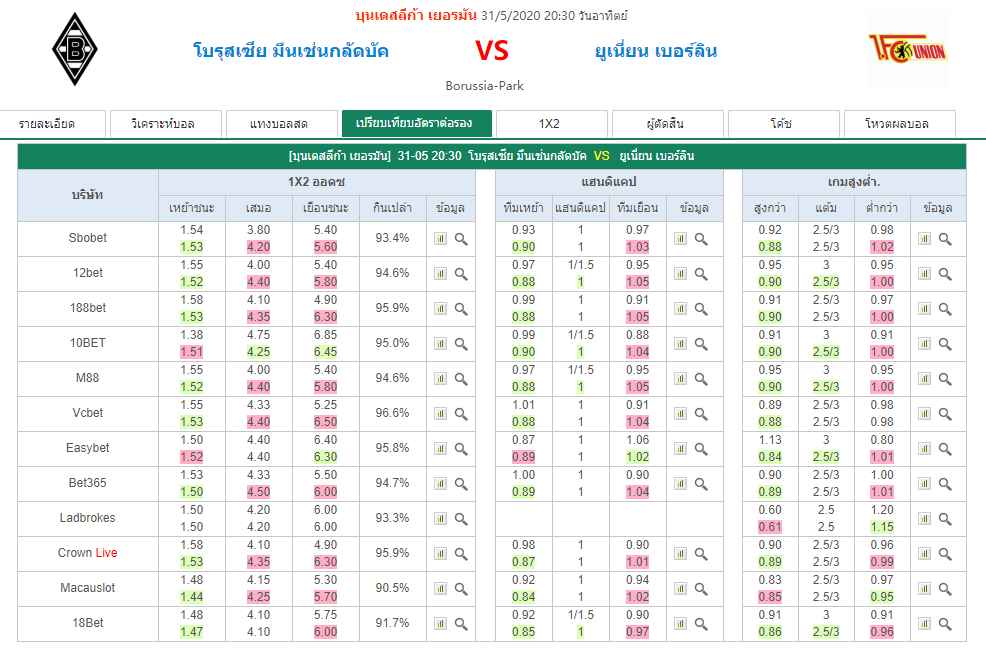
Task: Open the Ladbrokes 1X2 chart icon
Action: [440, 519]
